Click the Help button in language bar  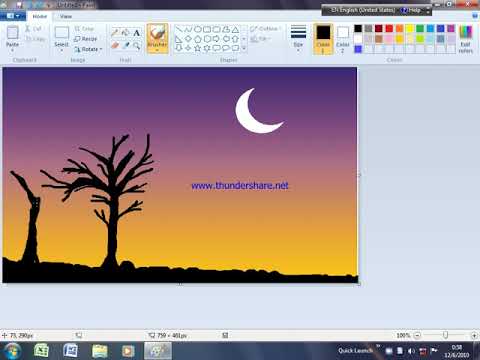(x=411, y=10)
